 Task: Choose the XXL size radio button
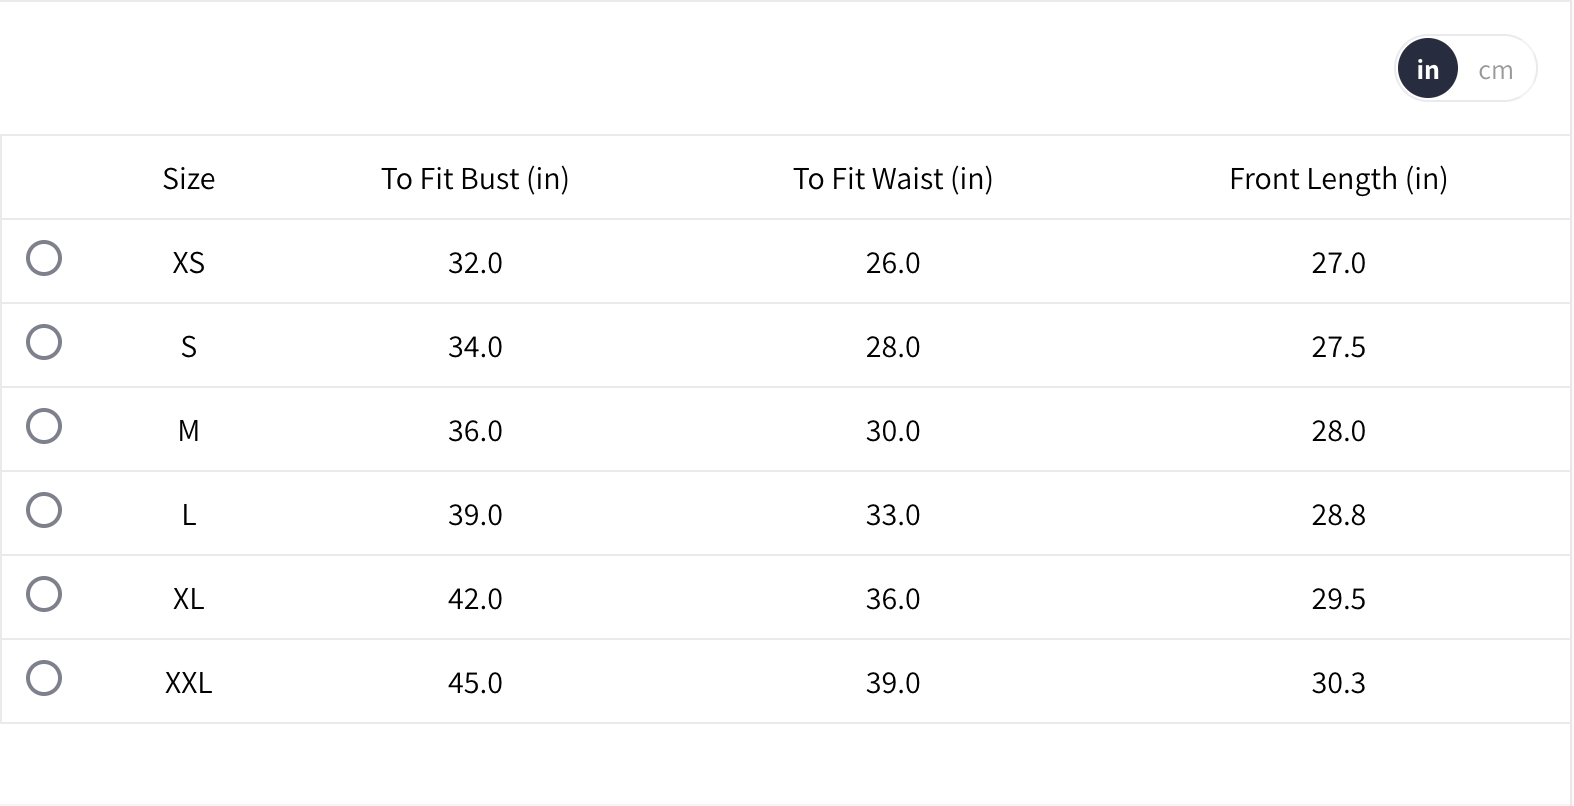tap(44, 678)
